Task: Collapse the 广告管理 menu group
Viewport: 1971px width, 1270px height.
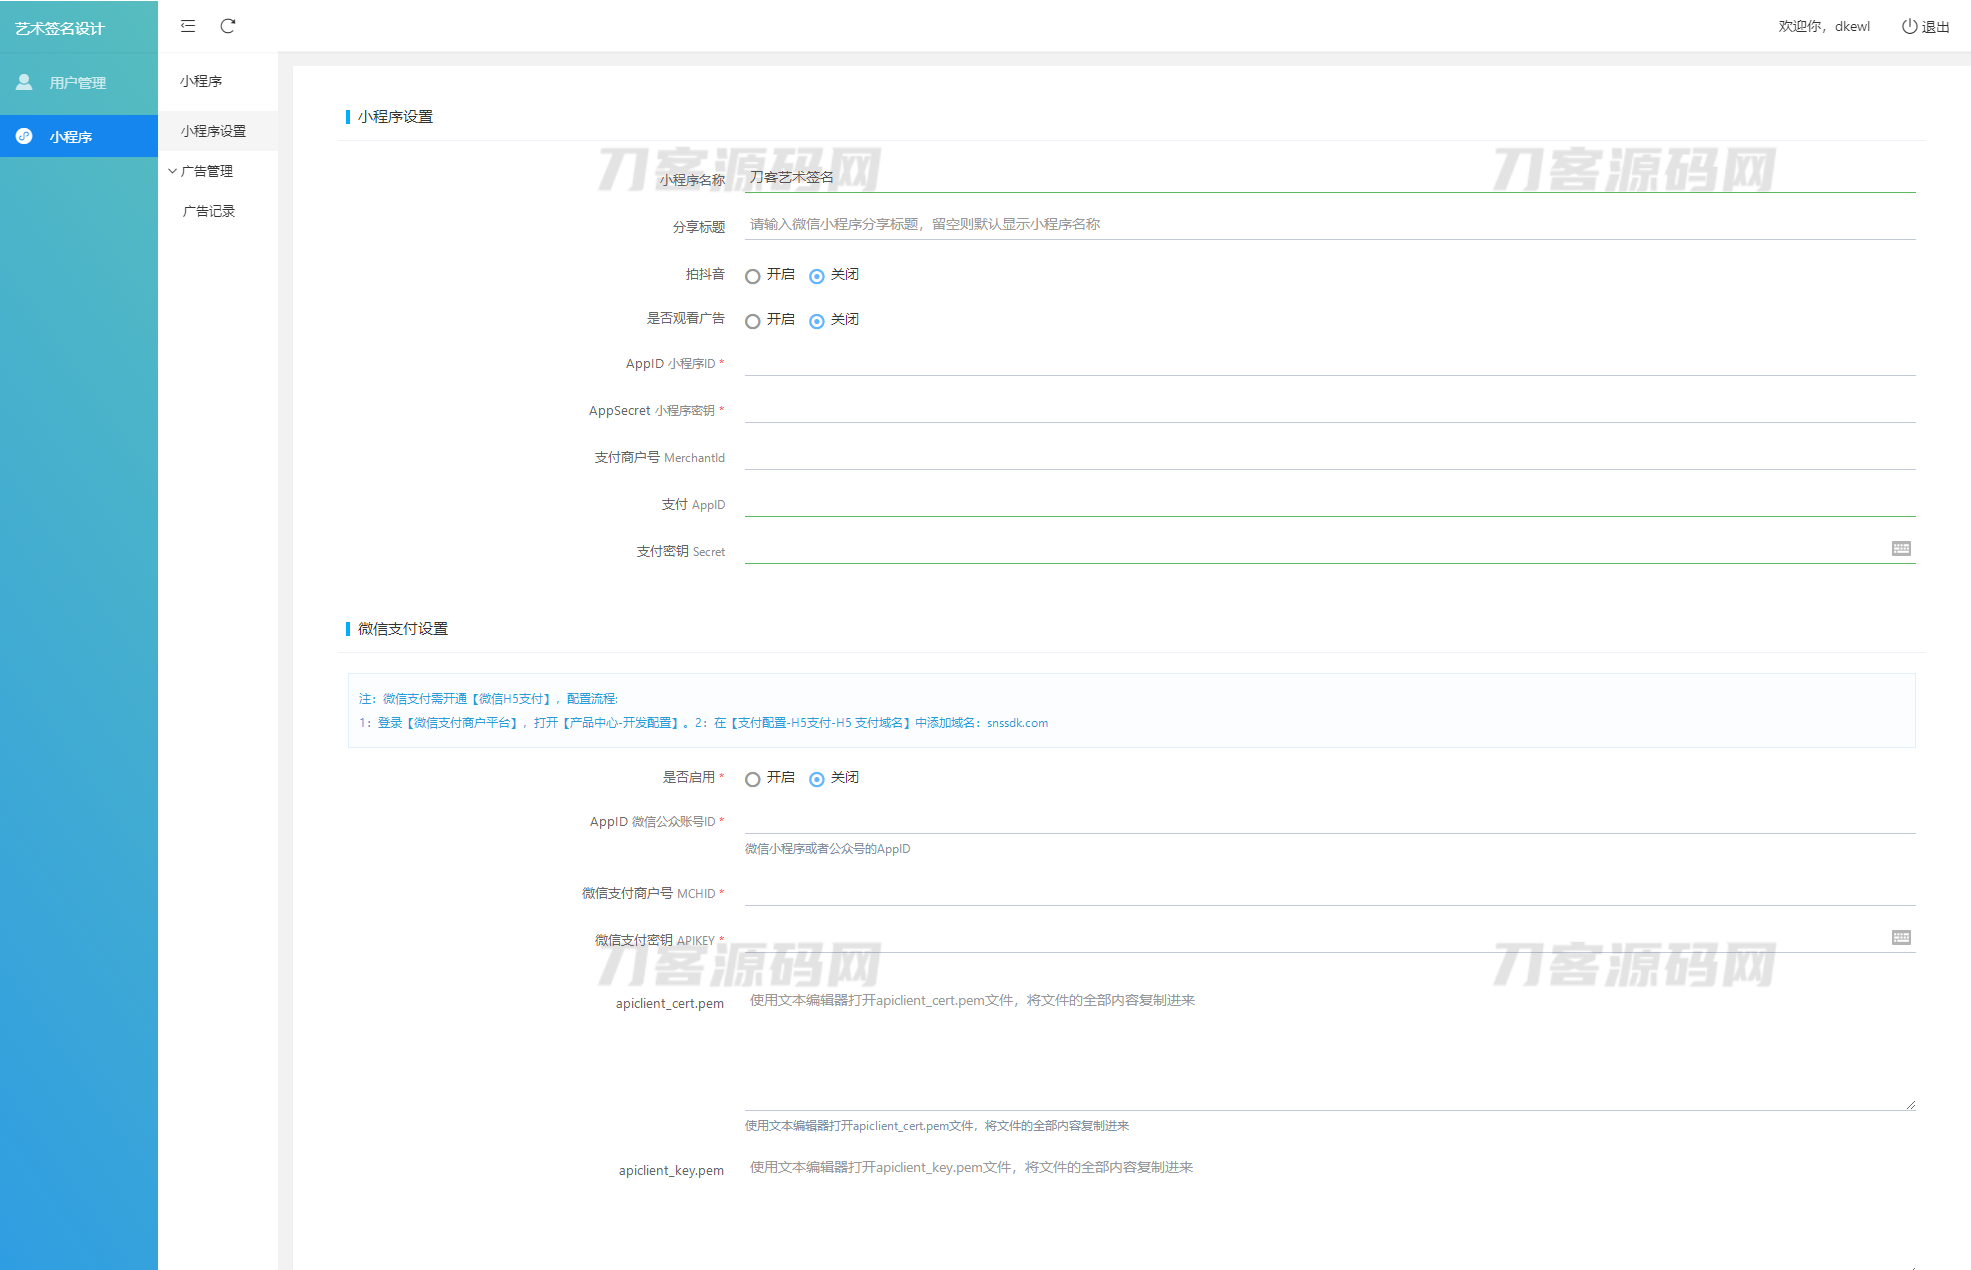Action: coord(206,171)
